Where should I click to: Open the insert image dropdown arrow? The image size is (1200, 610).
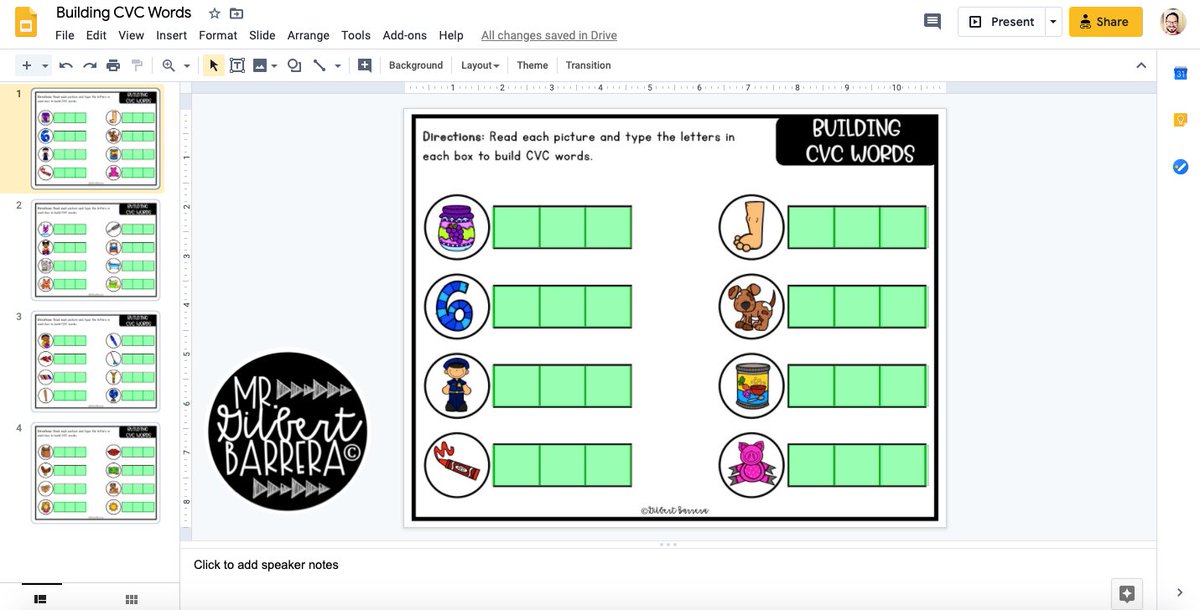pyautogui.click(x=274, y=66)
